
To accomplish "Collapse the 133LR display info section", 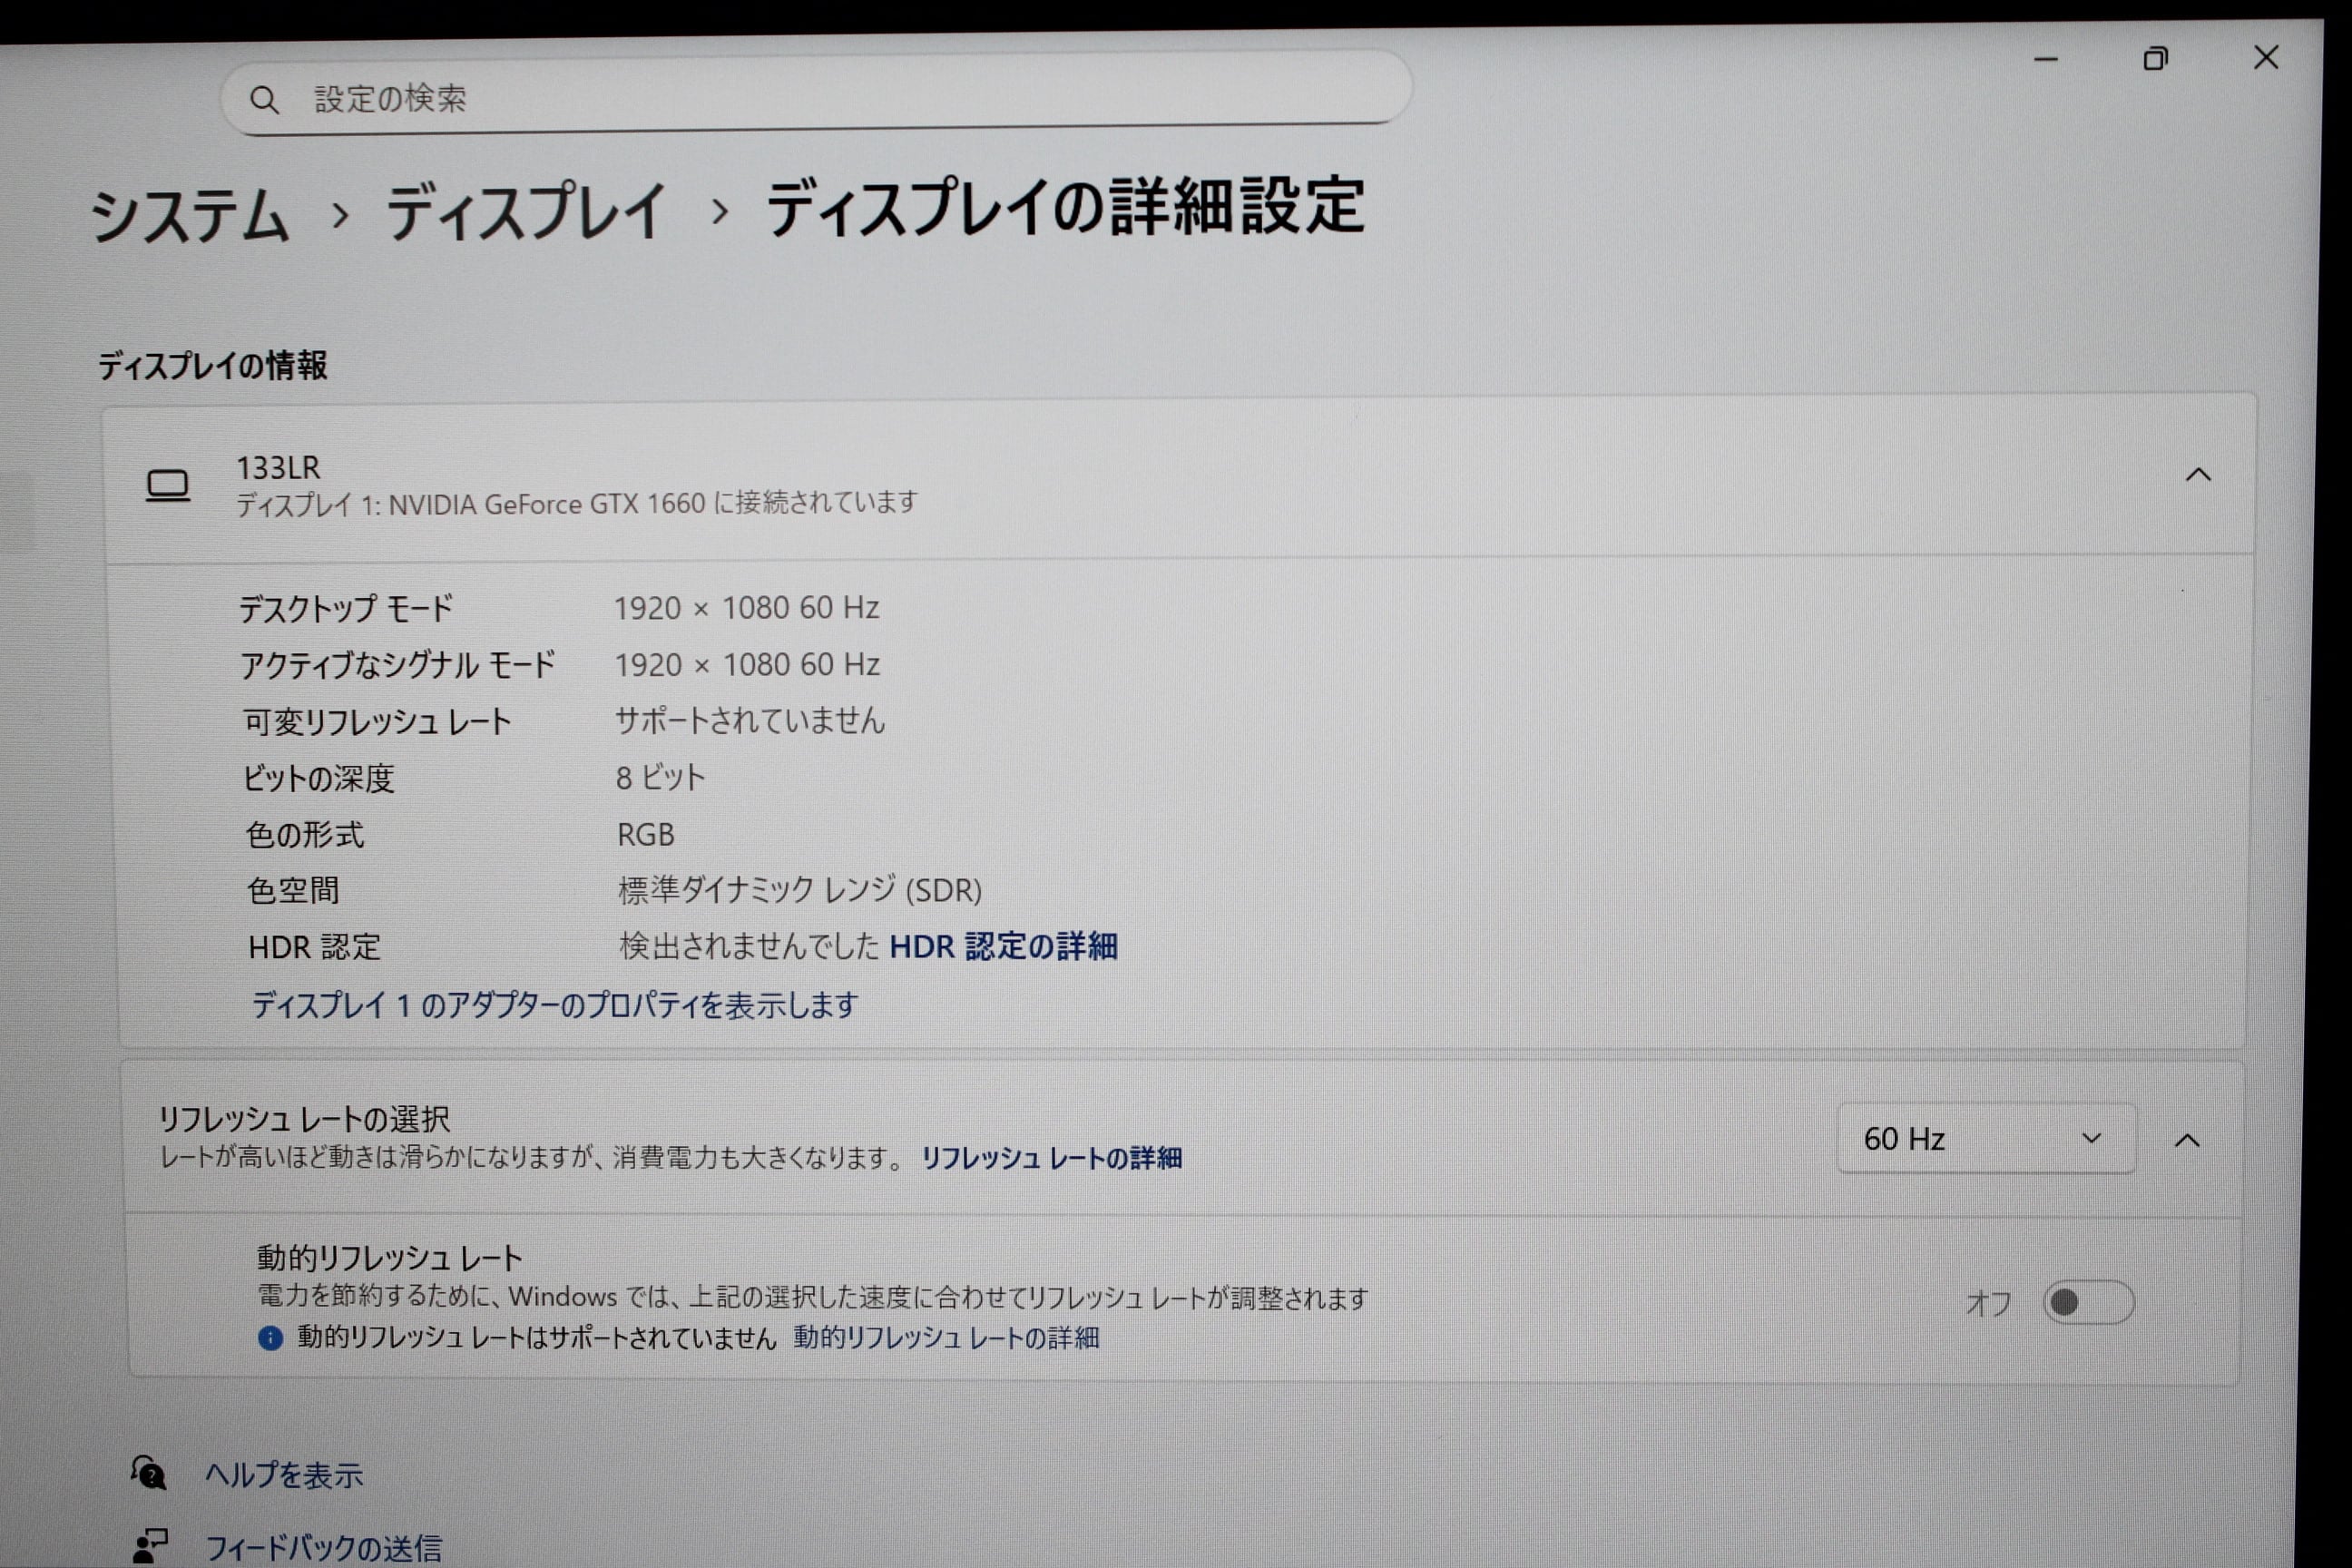I will click(2197, 475).
